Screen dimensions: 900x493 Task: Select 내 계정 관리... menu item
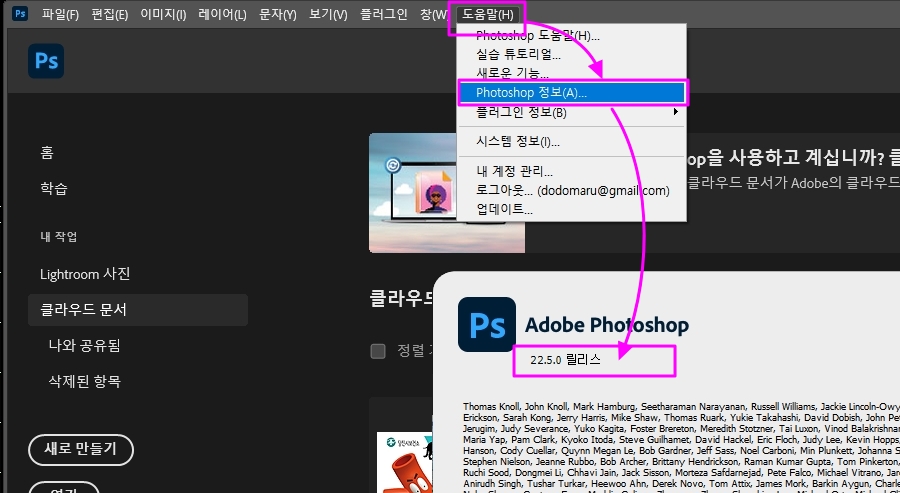tap(571, 172)
